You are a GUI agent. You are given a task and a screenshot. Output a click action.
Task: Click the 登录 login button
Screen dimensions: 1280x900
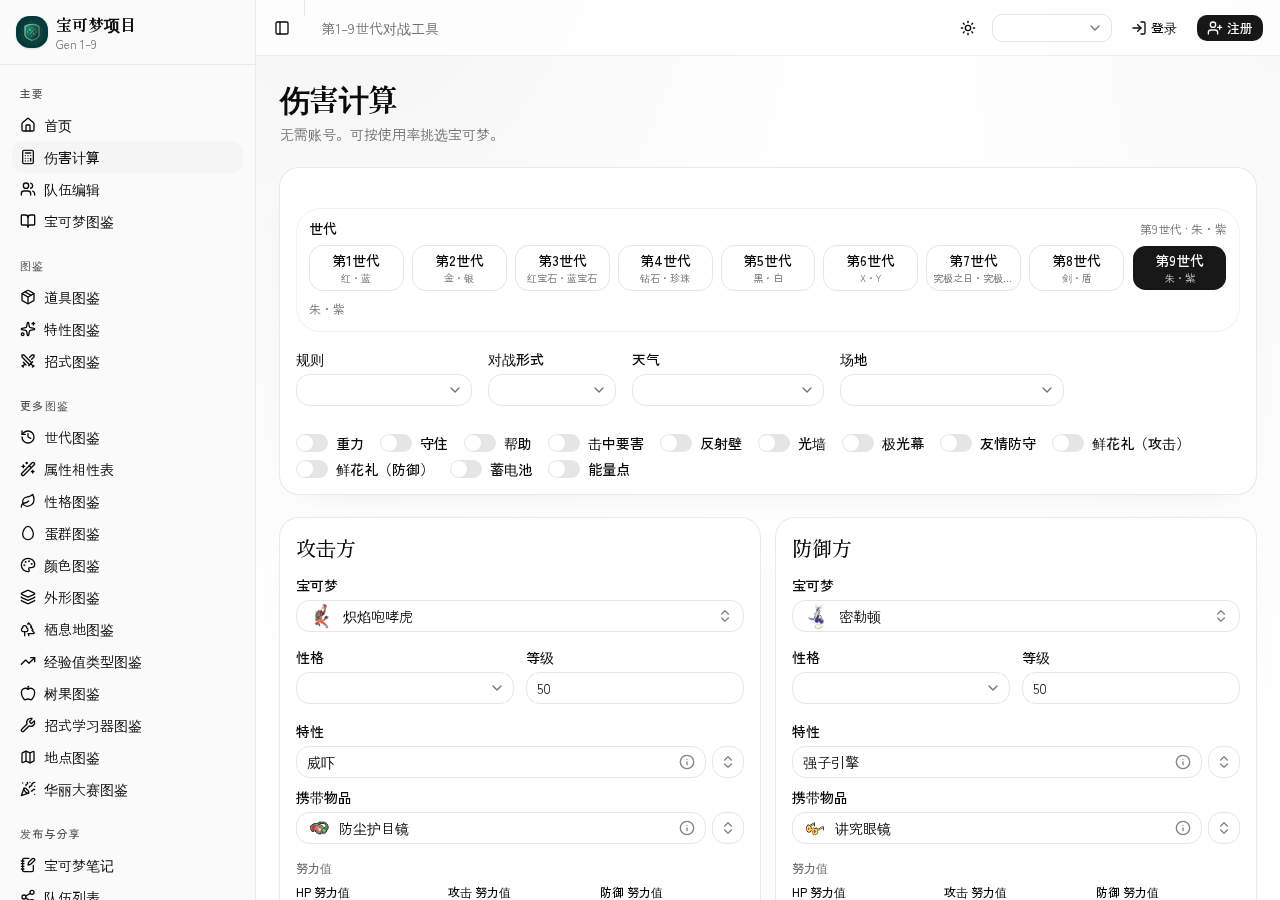tap(1154, 28)
